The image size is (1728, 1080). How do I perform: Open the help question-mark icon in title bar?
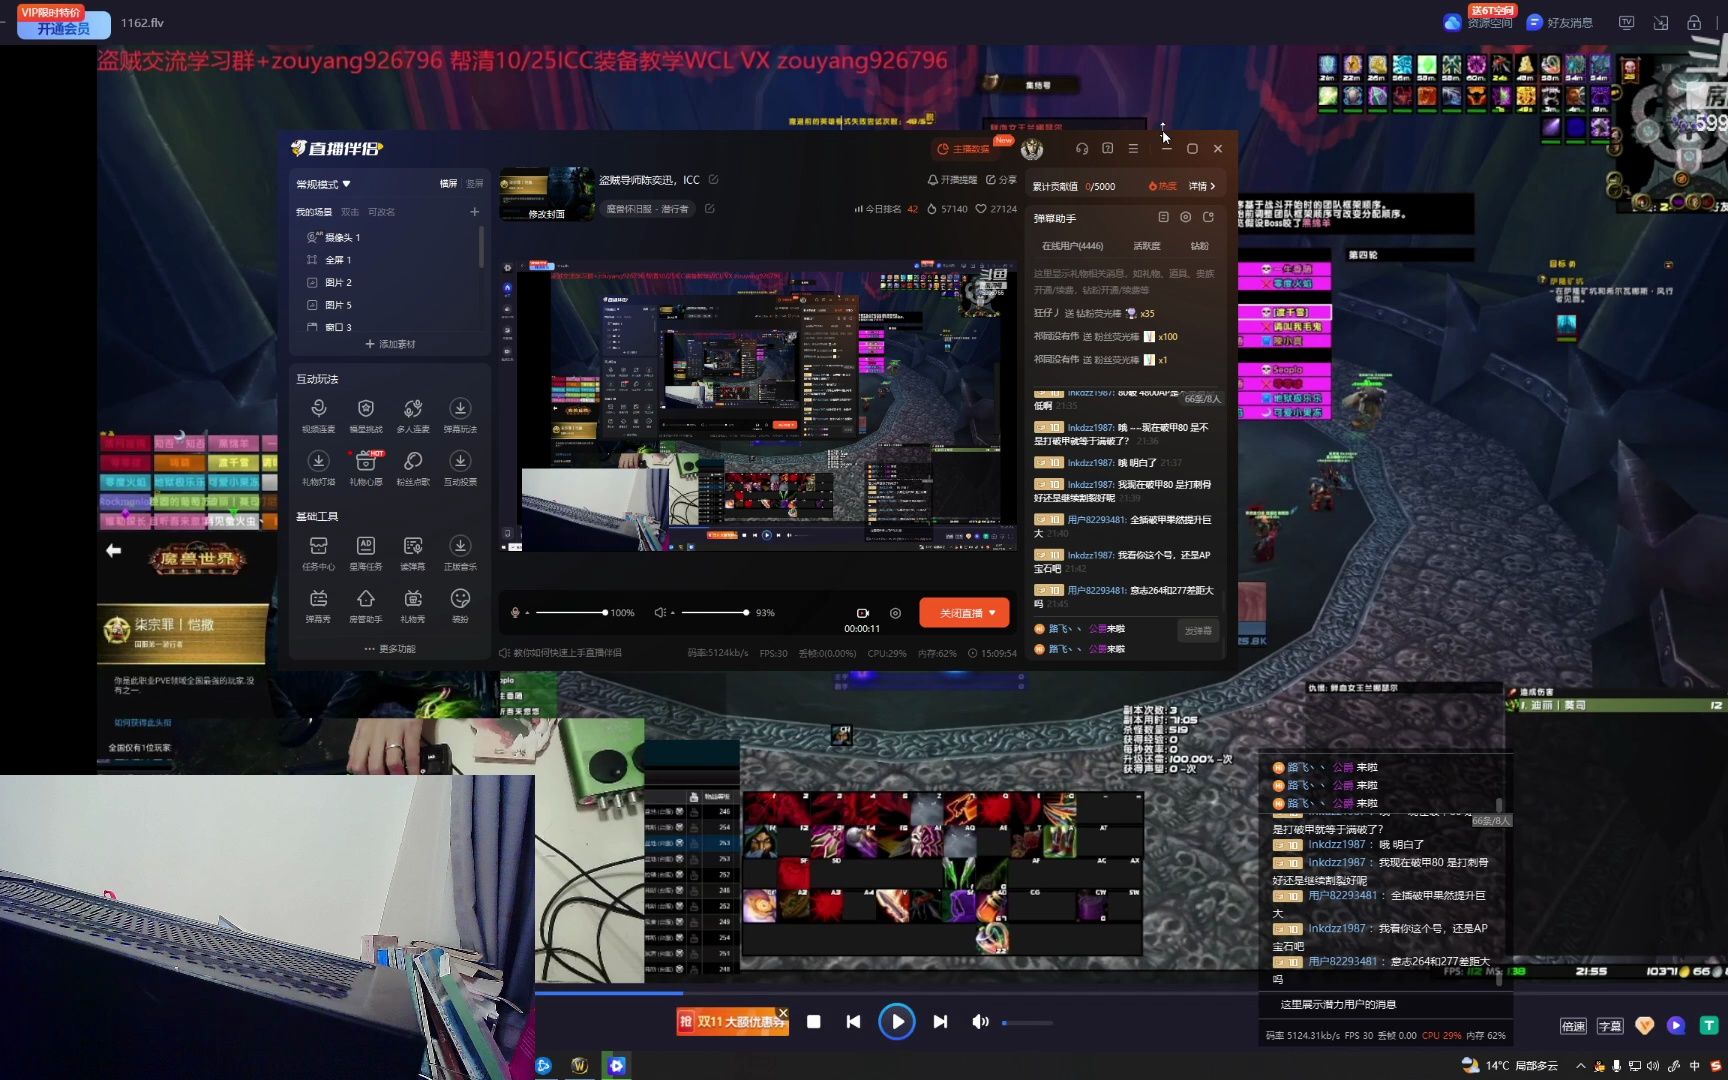(1107, 148)
